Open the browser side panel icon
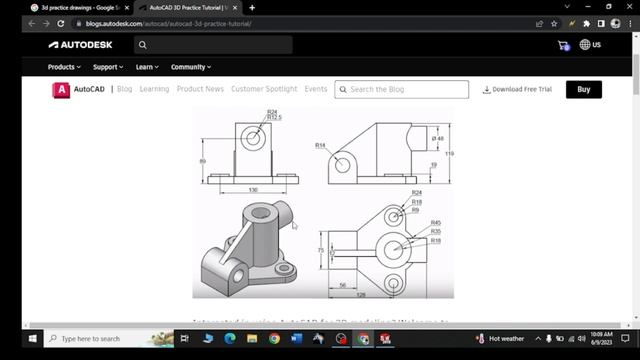 coord(601,24)
